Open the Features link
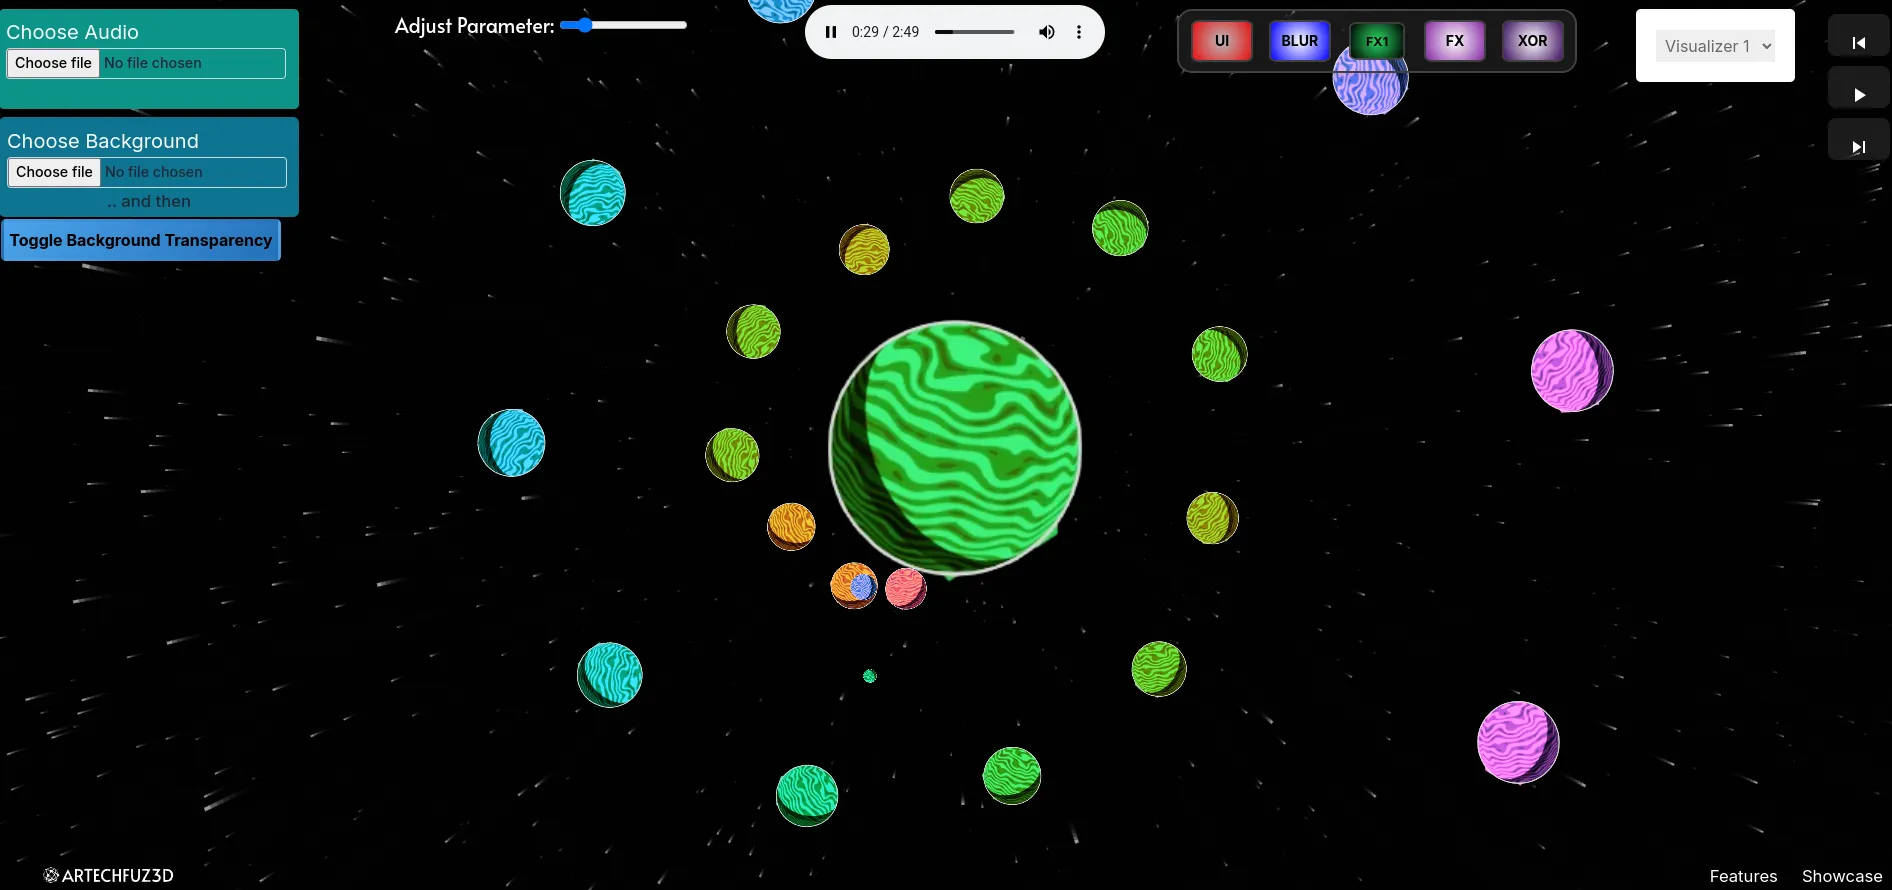Viewport: 1892px width, 890px height. [1743, 876]
